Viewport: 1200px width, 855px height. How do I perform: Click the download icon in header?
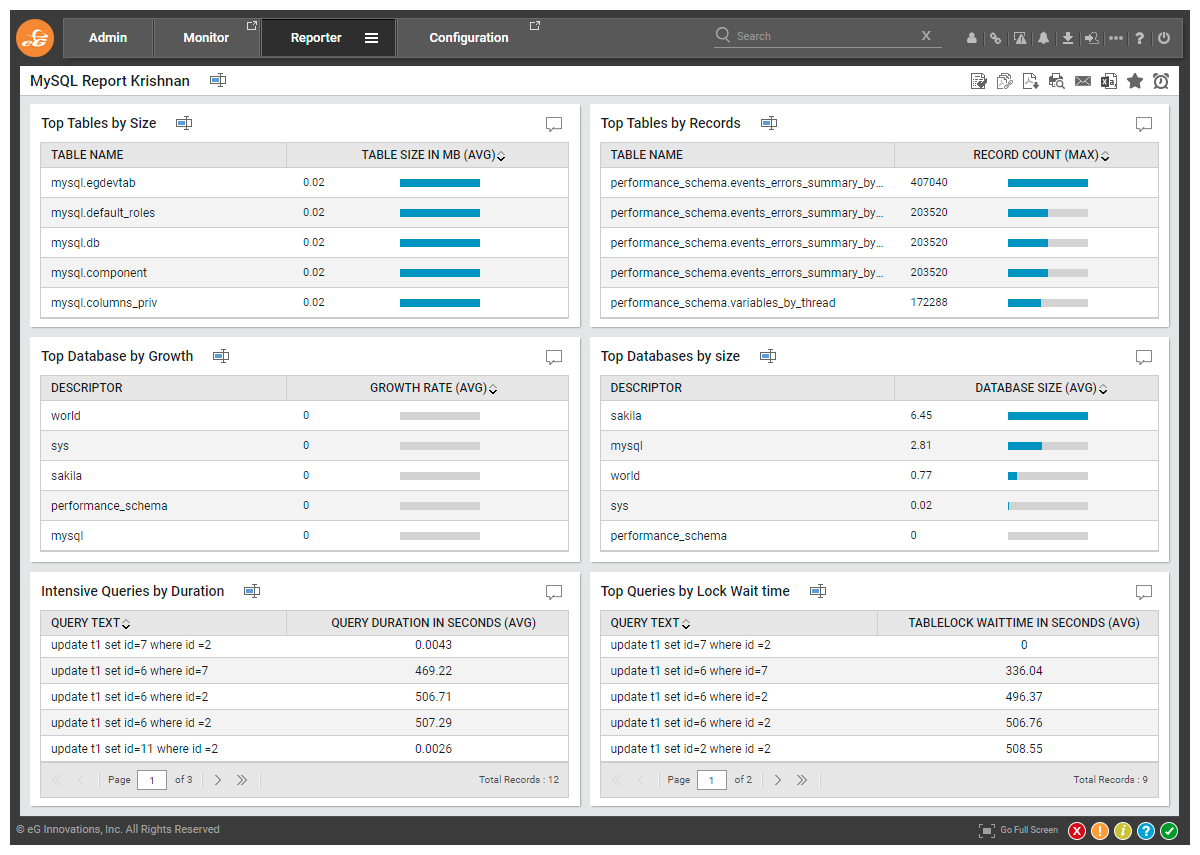tap(1068, 38)
